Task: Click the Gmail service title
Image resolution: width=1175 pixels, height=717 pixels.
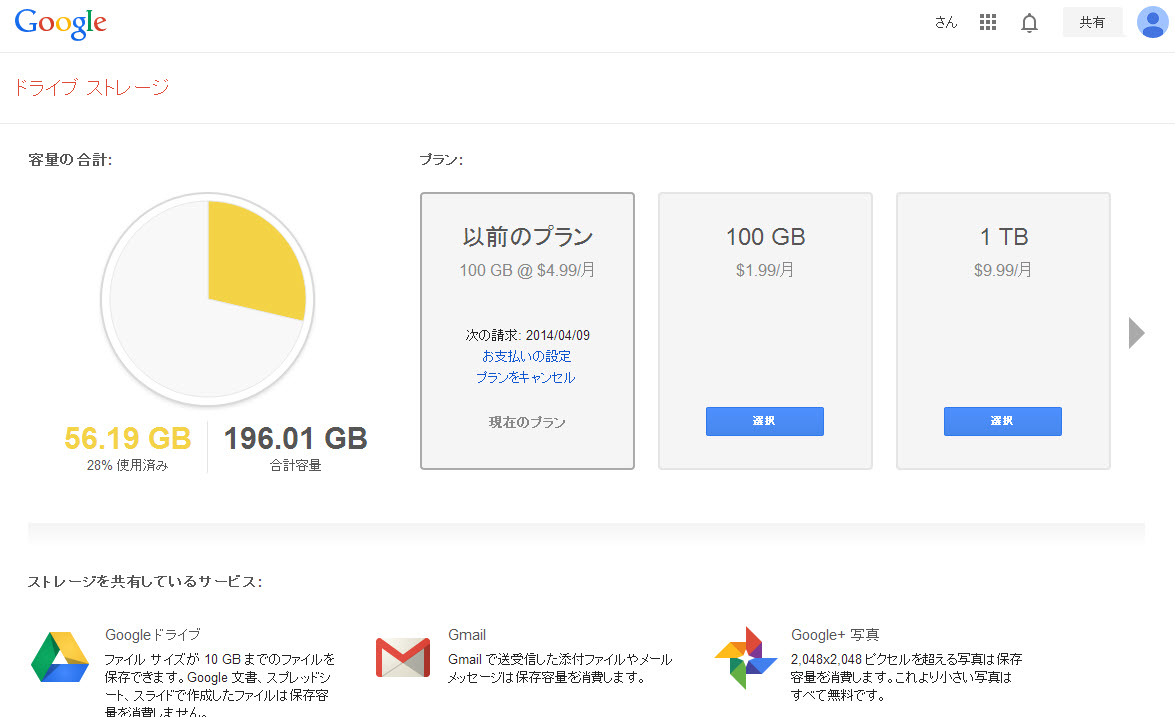Action: click(x=467, y=635)
